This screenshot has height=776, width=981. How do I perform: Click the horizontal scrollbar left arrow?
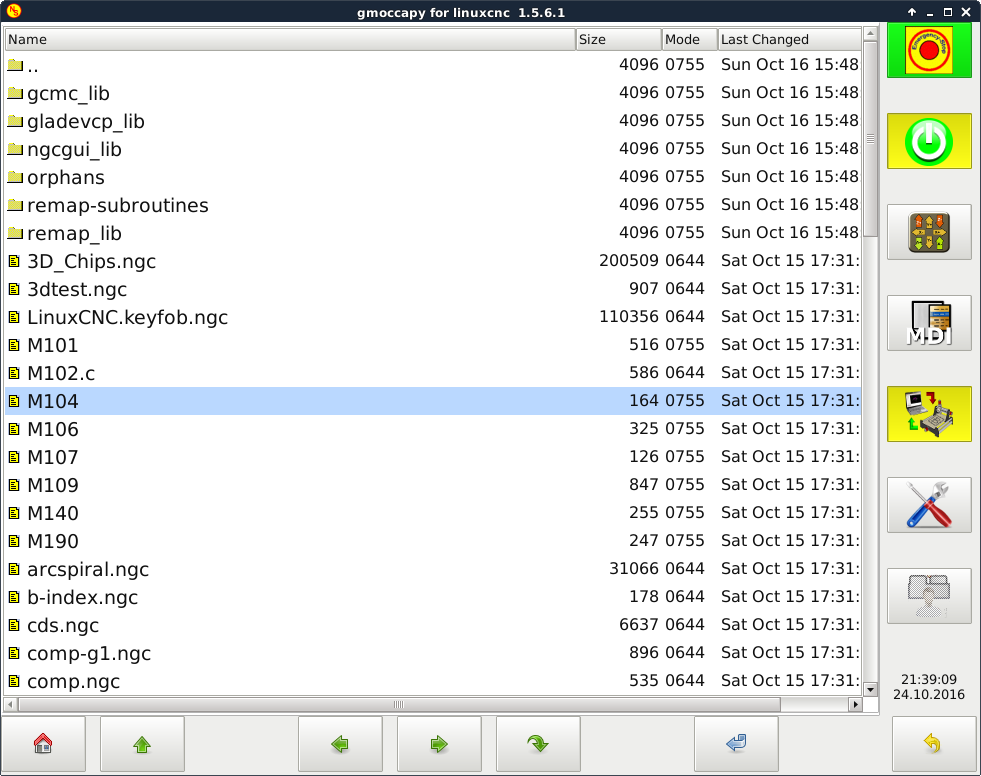11,705
